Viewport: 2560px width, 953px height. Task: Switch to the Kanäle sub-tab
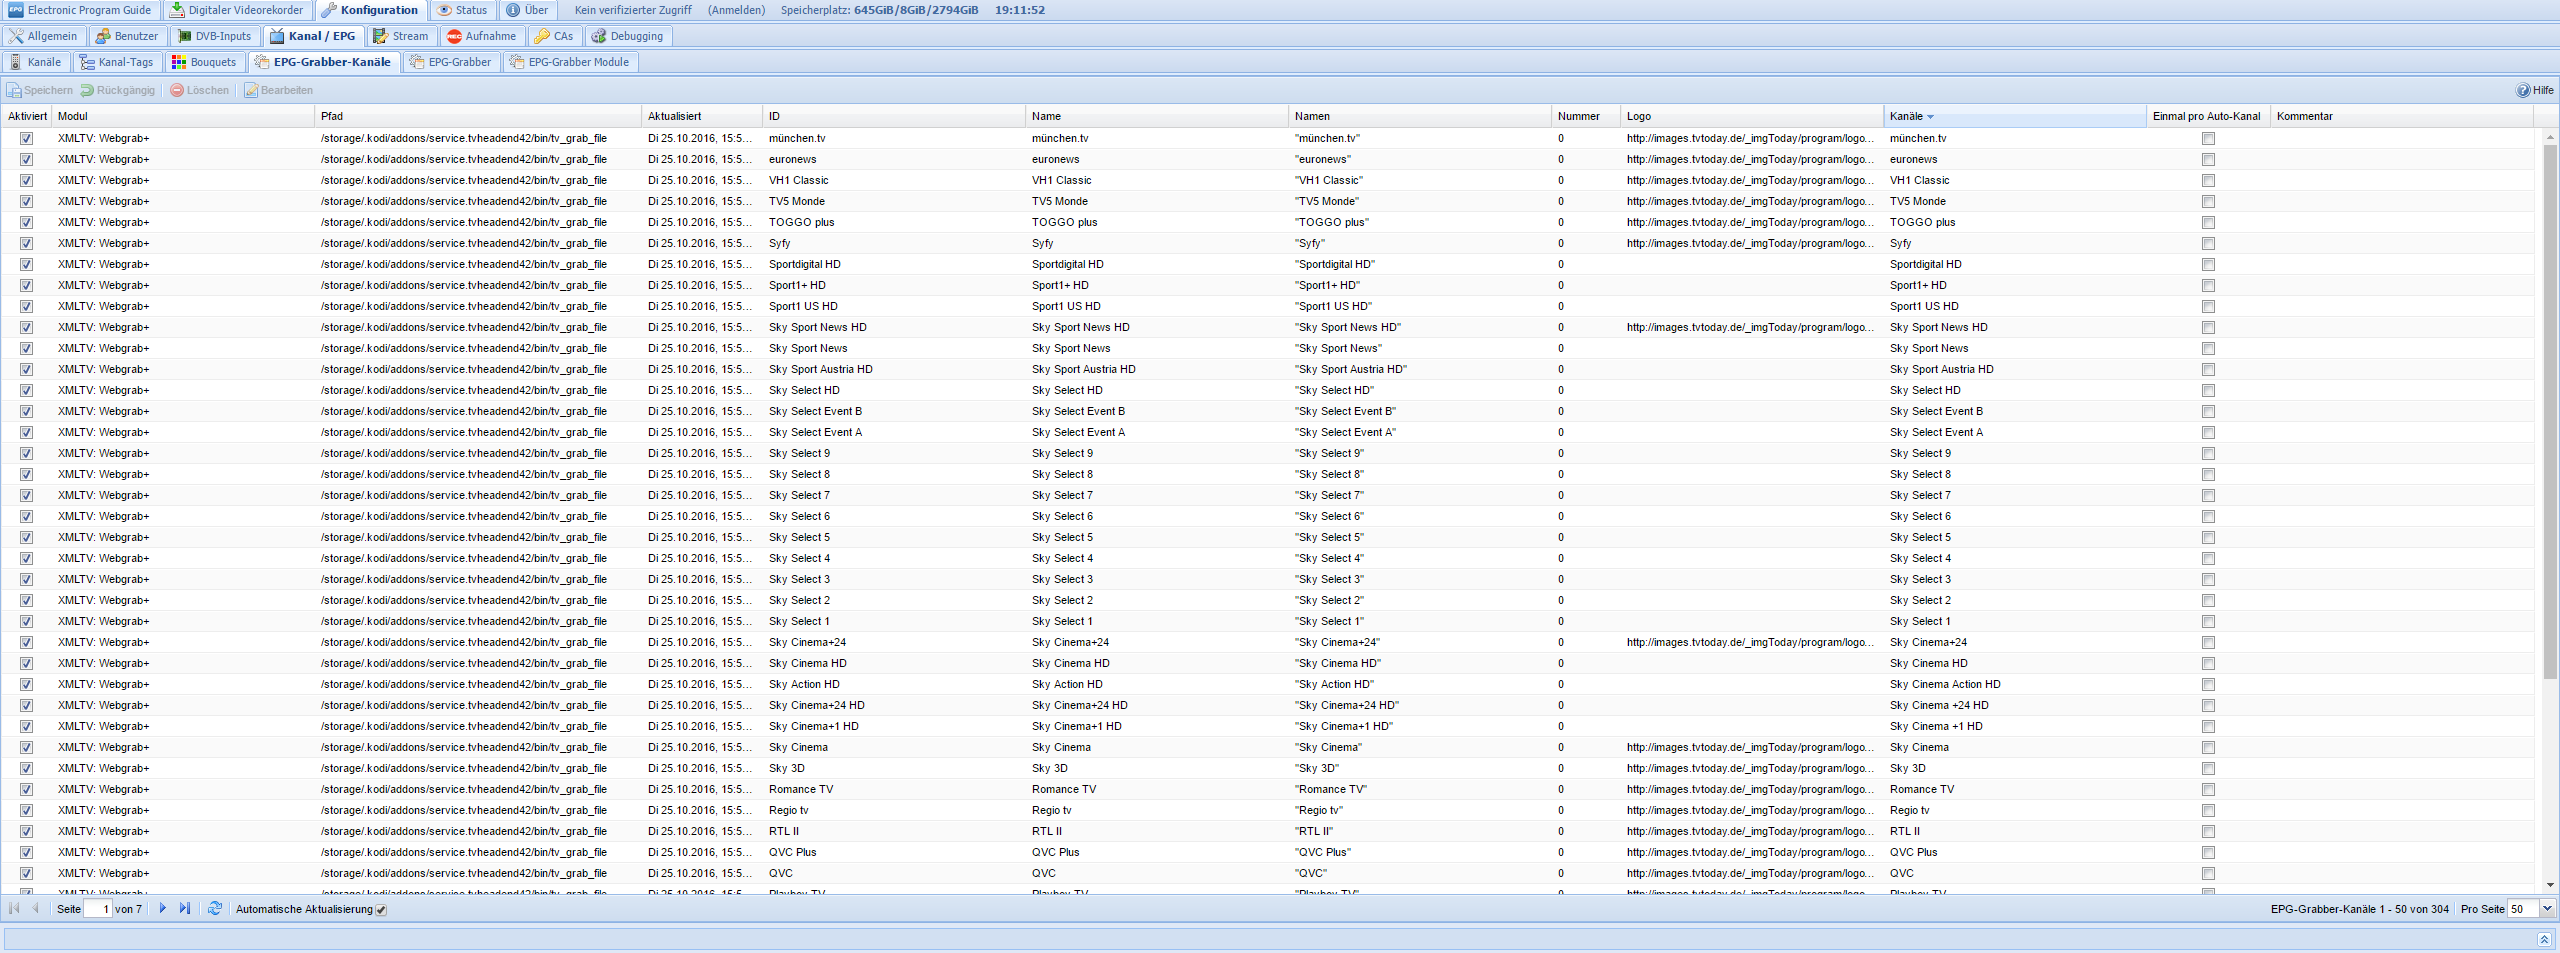point(35,62)
